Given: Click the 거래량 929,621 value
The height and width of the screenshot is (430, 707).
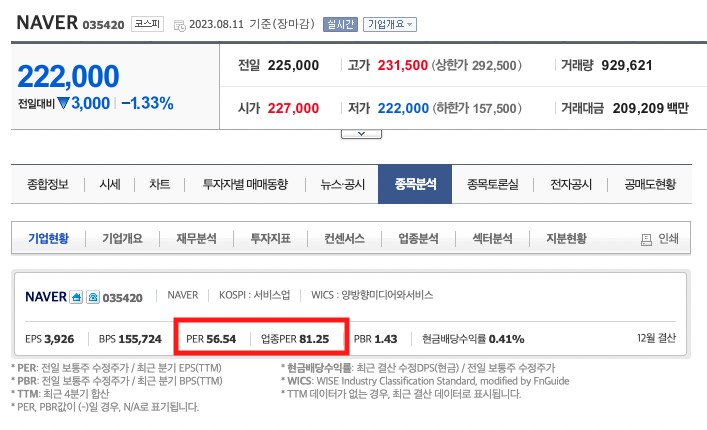Looking at the screenshot, I should (x=627, y=65).
